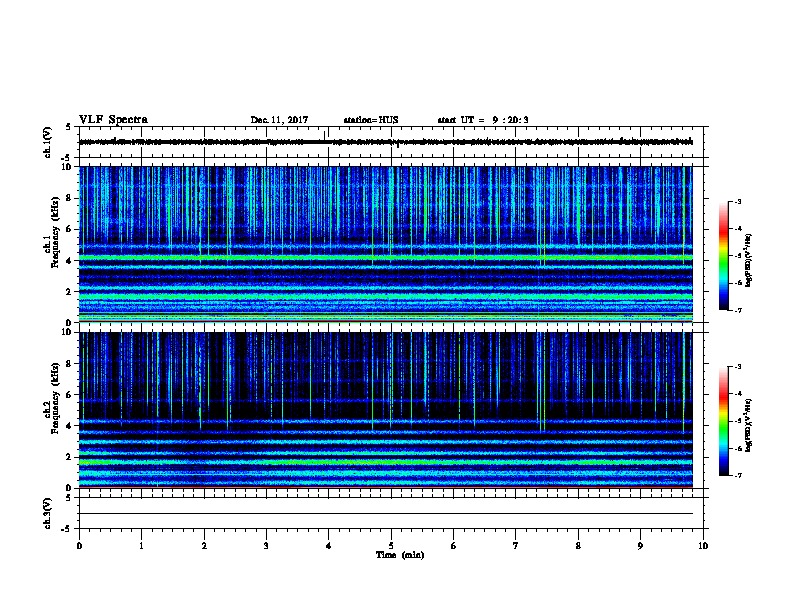The width and height of the screenshot is (792, 612).
Task: Click time axis tick label "1"
Action: (141, 546)
